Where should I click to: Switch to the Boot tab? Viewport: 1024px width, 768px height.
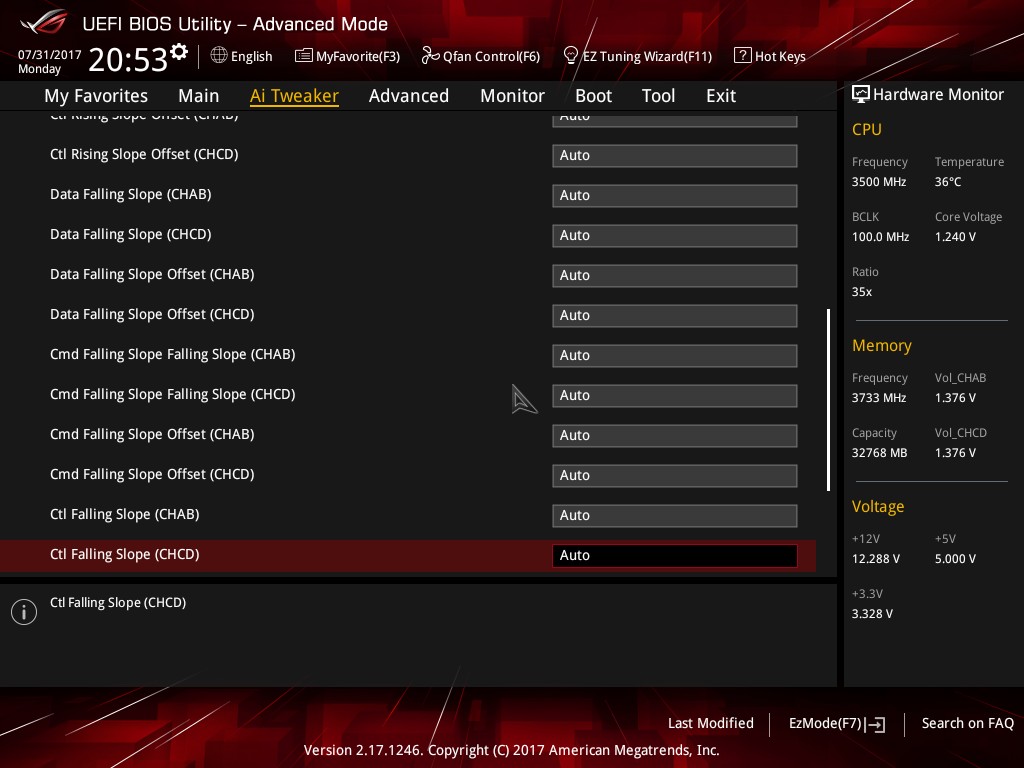coord(593,96)
